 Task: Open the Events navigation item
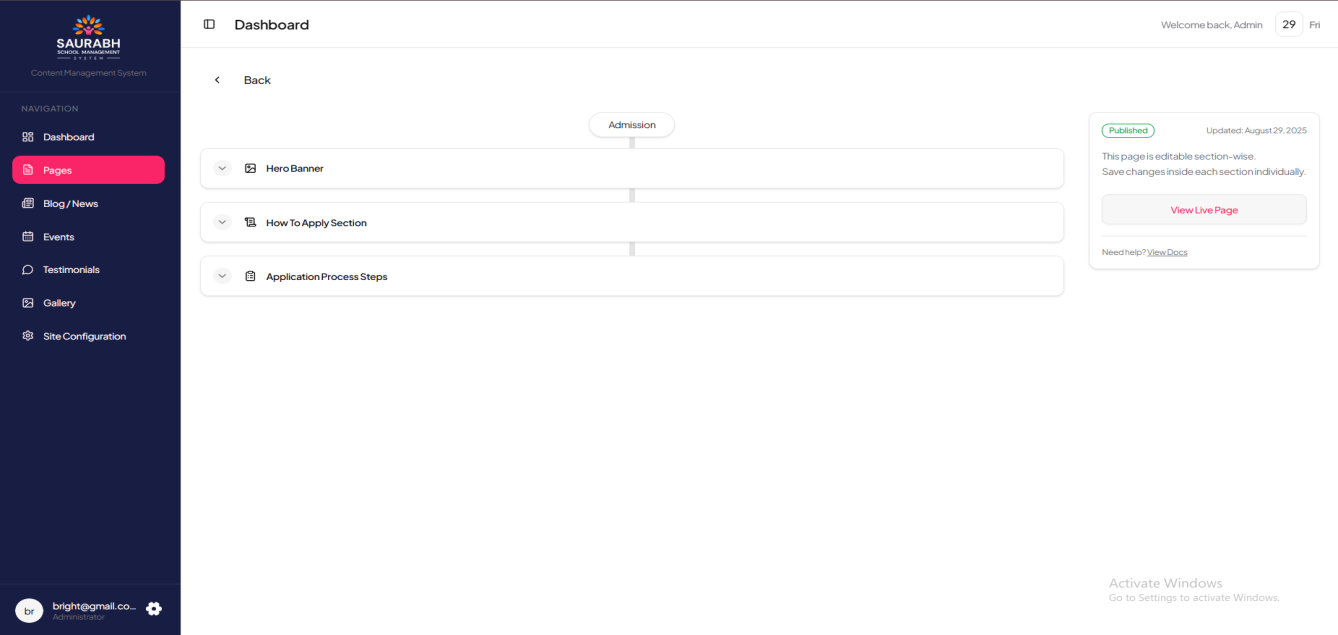[x=58, y=237]
